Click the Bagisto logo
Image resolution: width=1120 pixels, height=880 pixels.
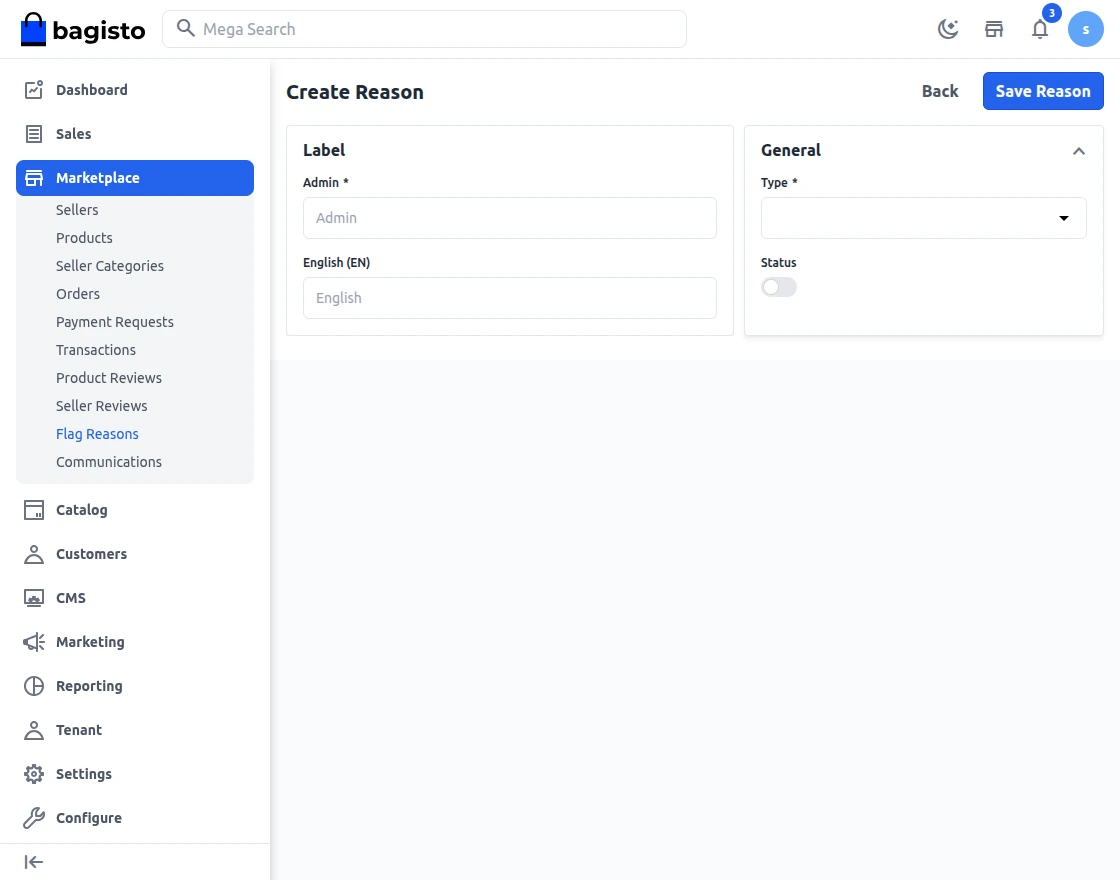click(x=83, y=29)
